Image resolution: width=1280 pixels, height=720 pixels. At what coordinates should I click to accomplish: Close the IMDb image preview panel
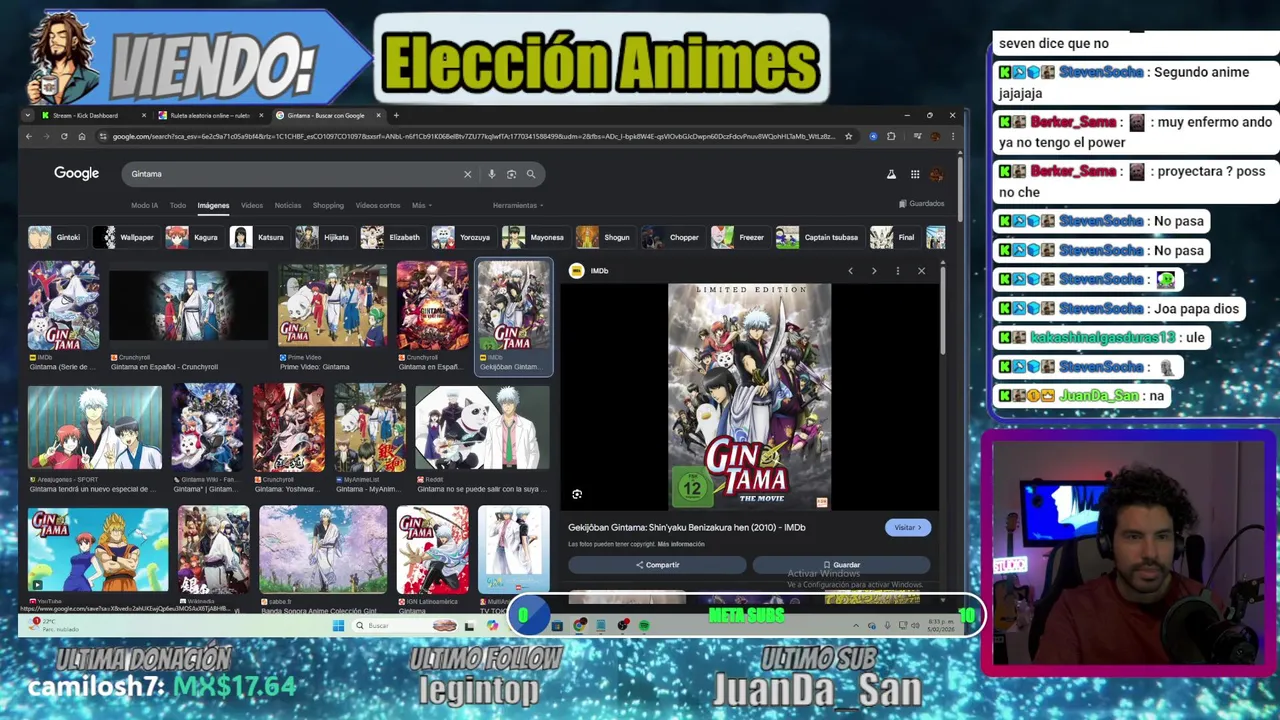point(921,271)
